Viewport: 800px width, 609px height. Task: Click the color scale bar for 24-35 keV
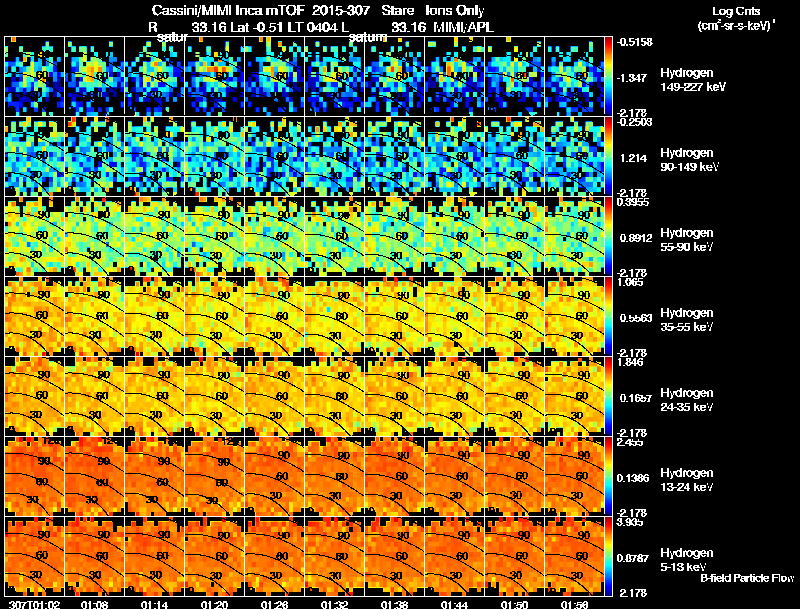(x=608, y=396)
